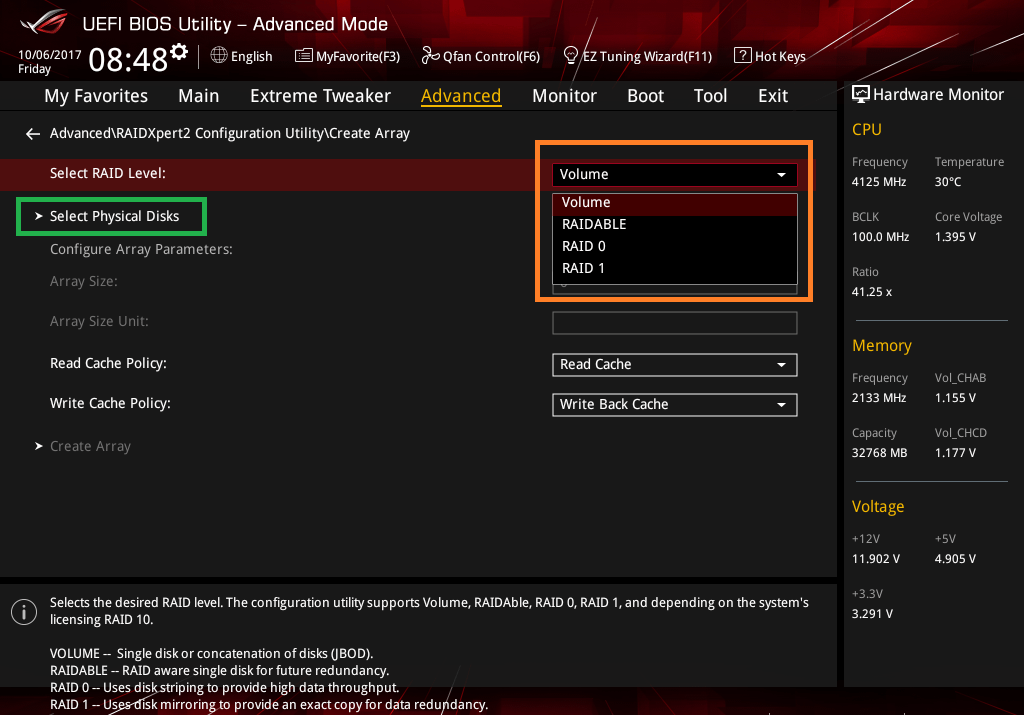Click the Create Array entry
This screenshot has height=715, width=1024.
click(90, 447)
